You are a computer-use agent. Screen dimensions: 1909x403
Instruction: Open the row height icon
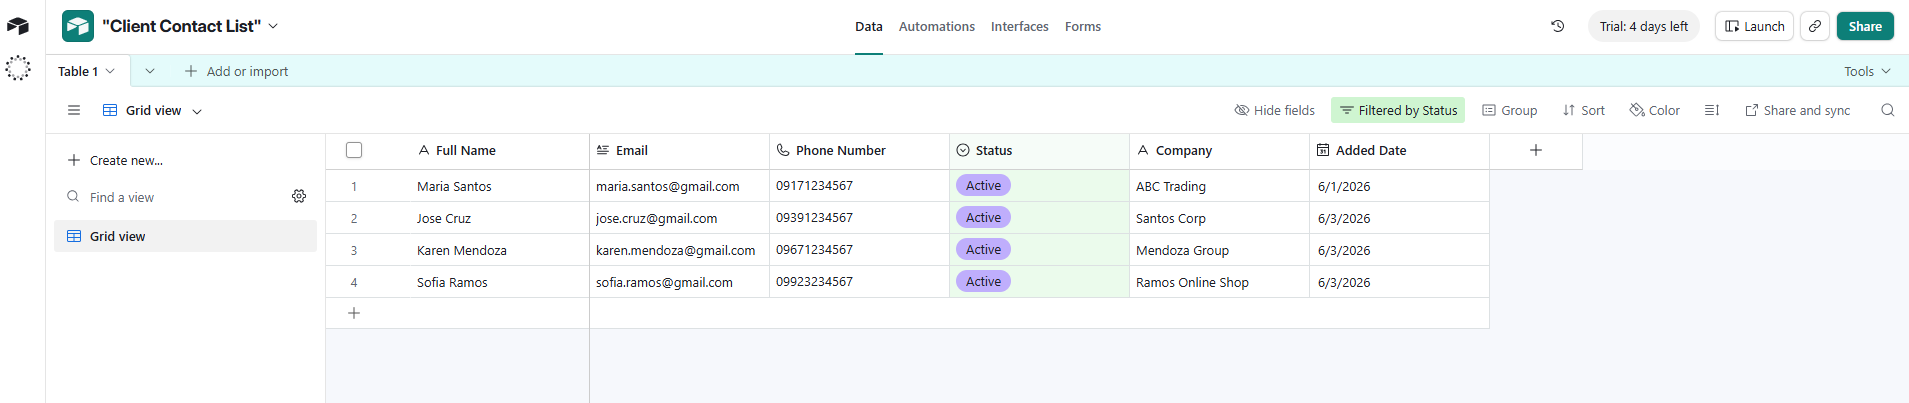[x=1712, y=110]
